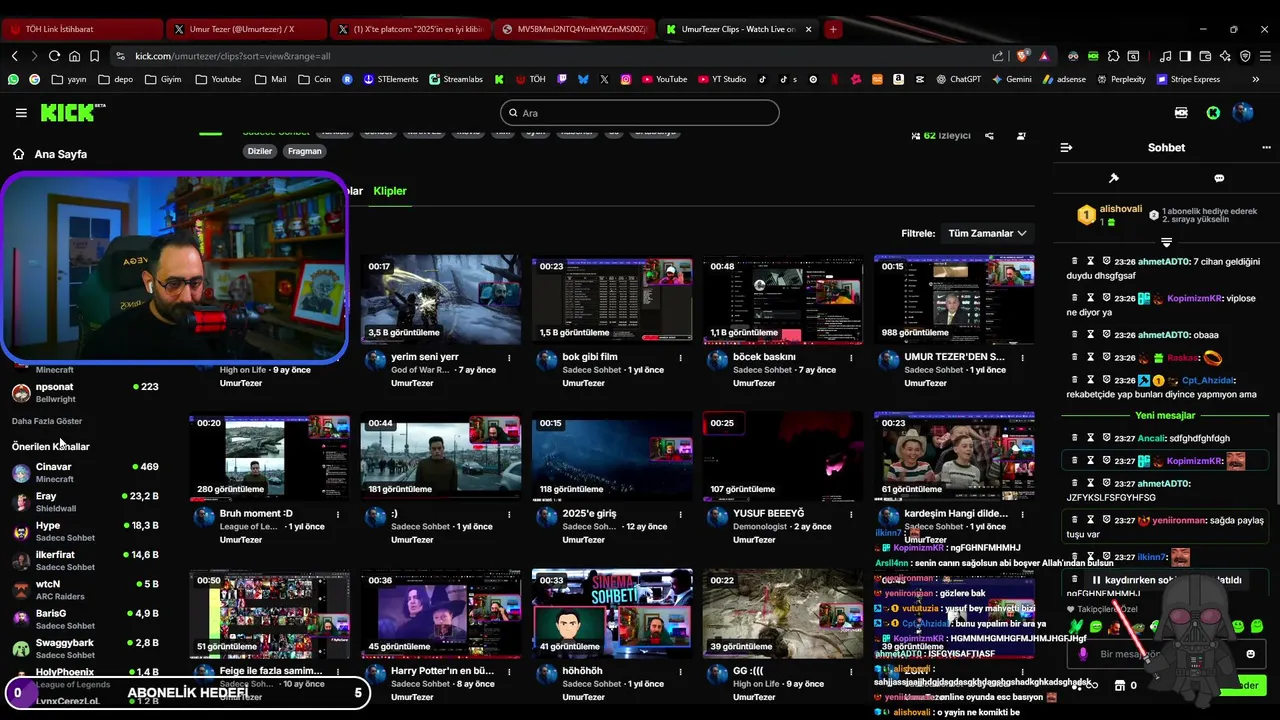Reload the page in browser toolbar
This screenshot has width=1280, height=720.
pyautogui.click(x=53, y=56)
